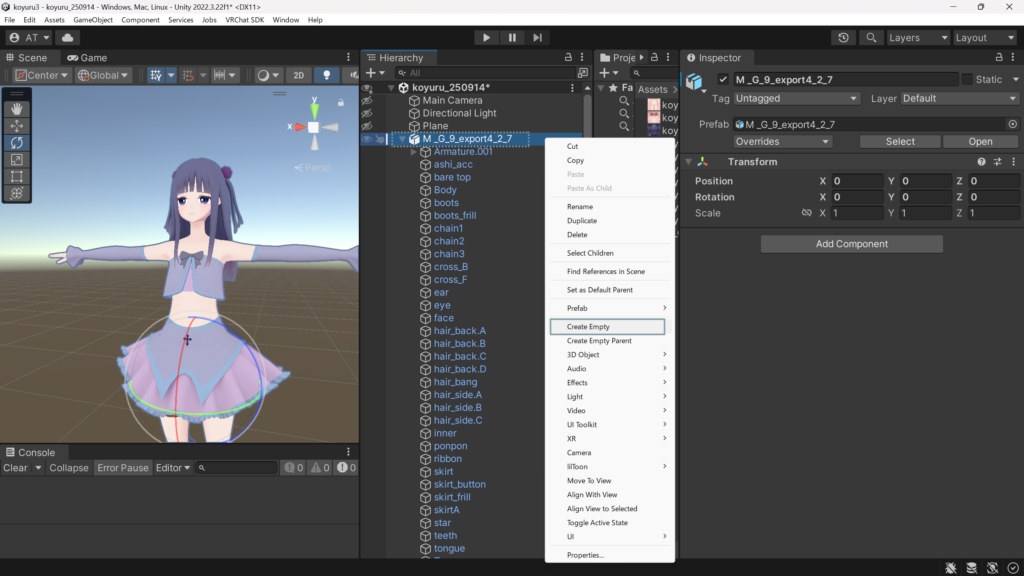Screen dimensions: 1024x576
Task: Select the Scale tool in scene toolbar
Action: pyautogui.click(x=17, y=159)
